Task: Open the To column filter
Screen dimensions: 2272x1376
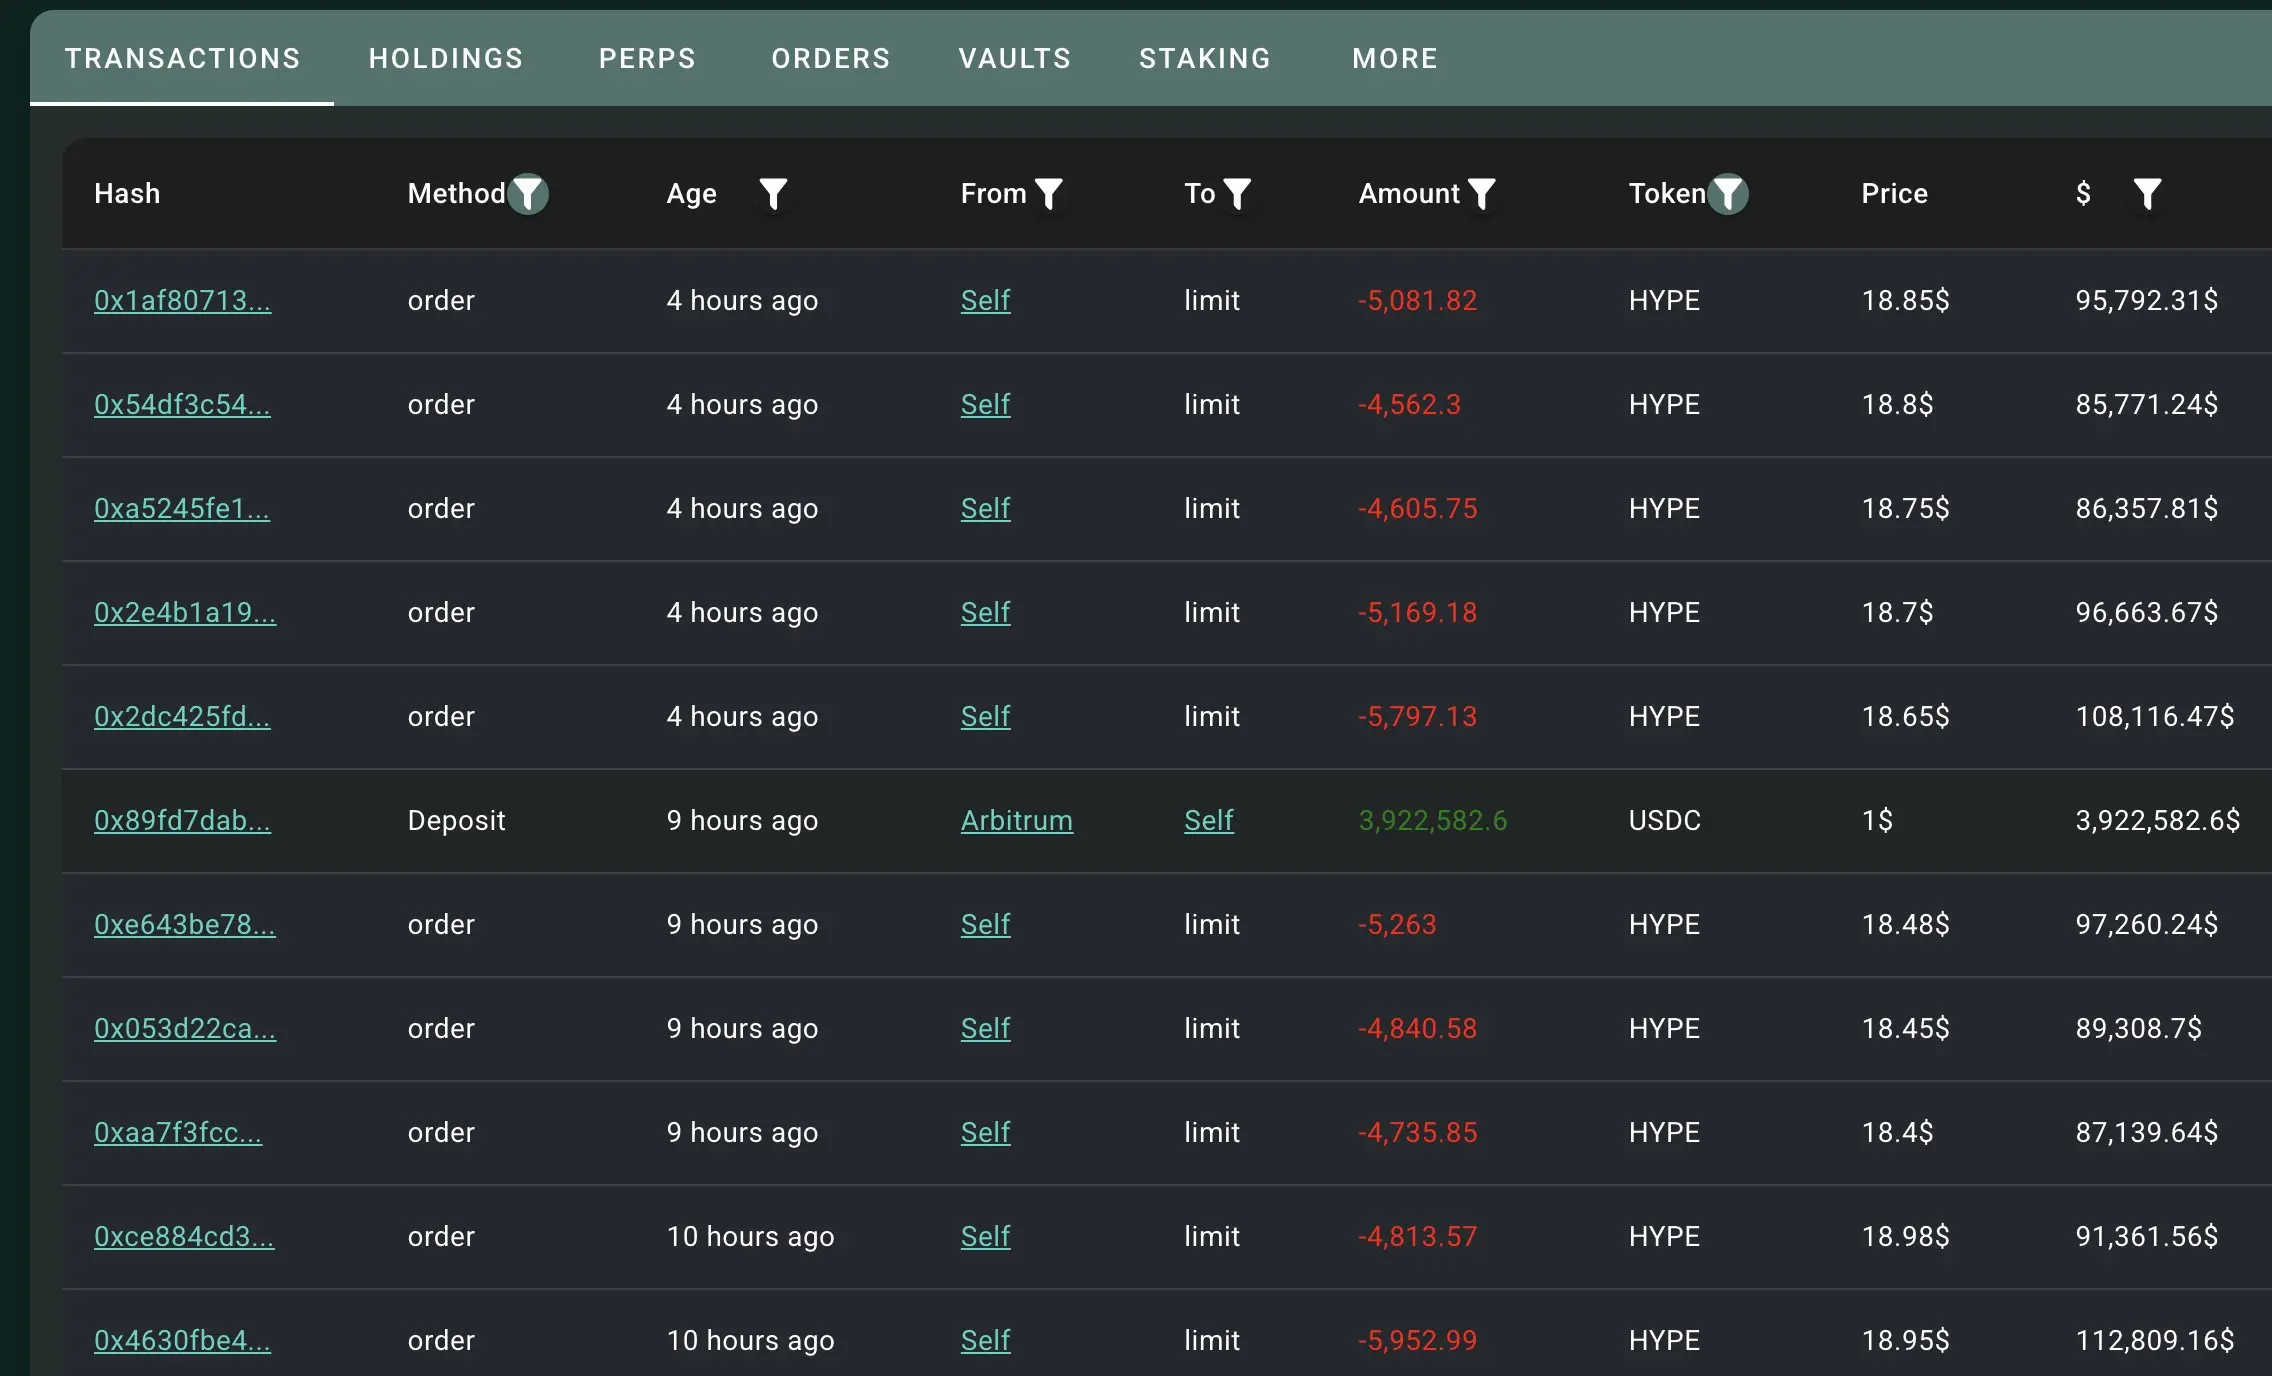Action: tap(1237, 194)
